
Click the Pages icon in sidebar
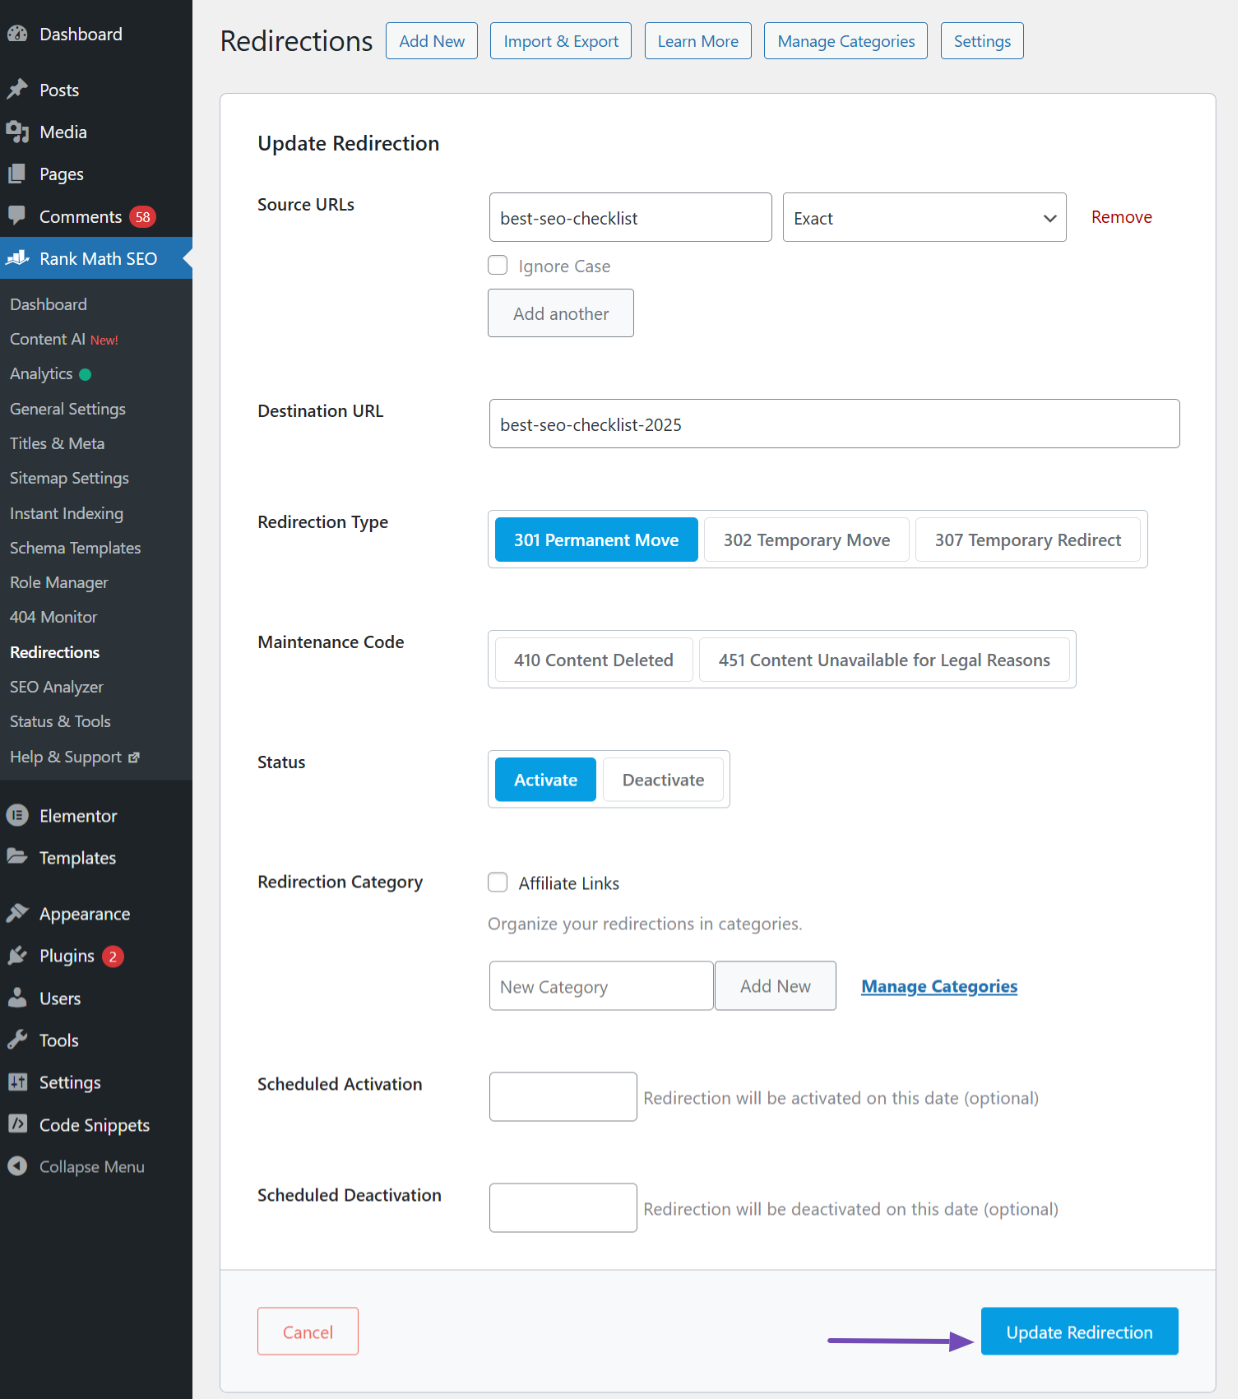click(x=17, y=174)
